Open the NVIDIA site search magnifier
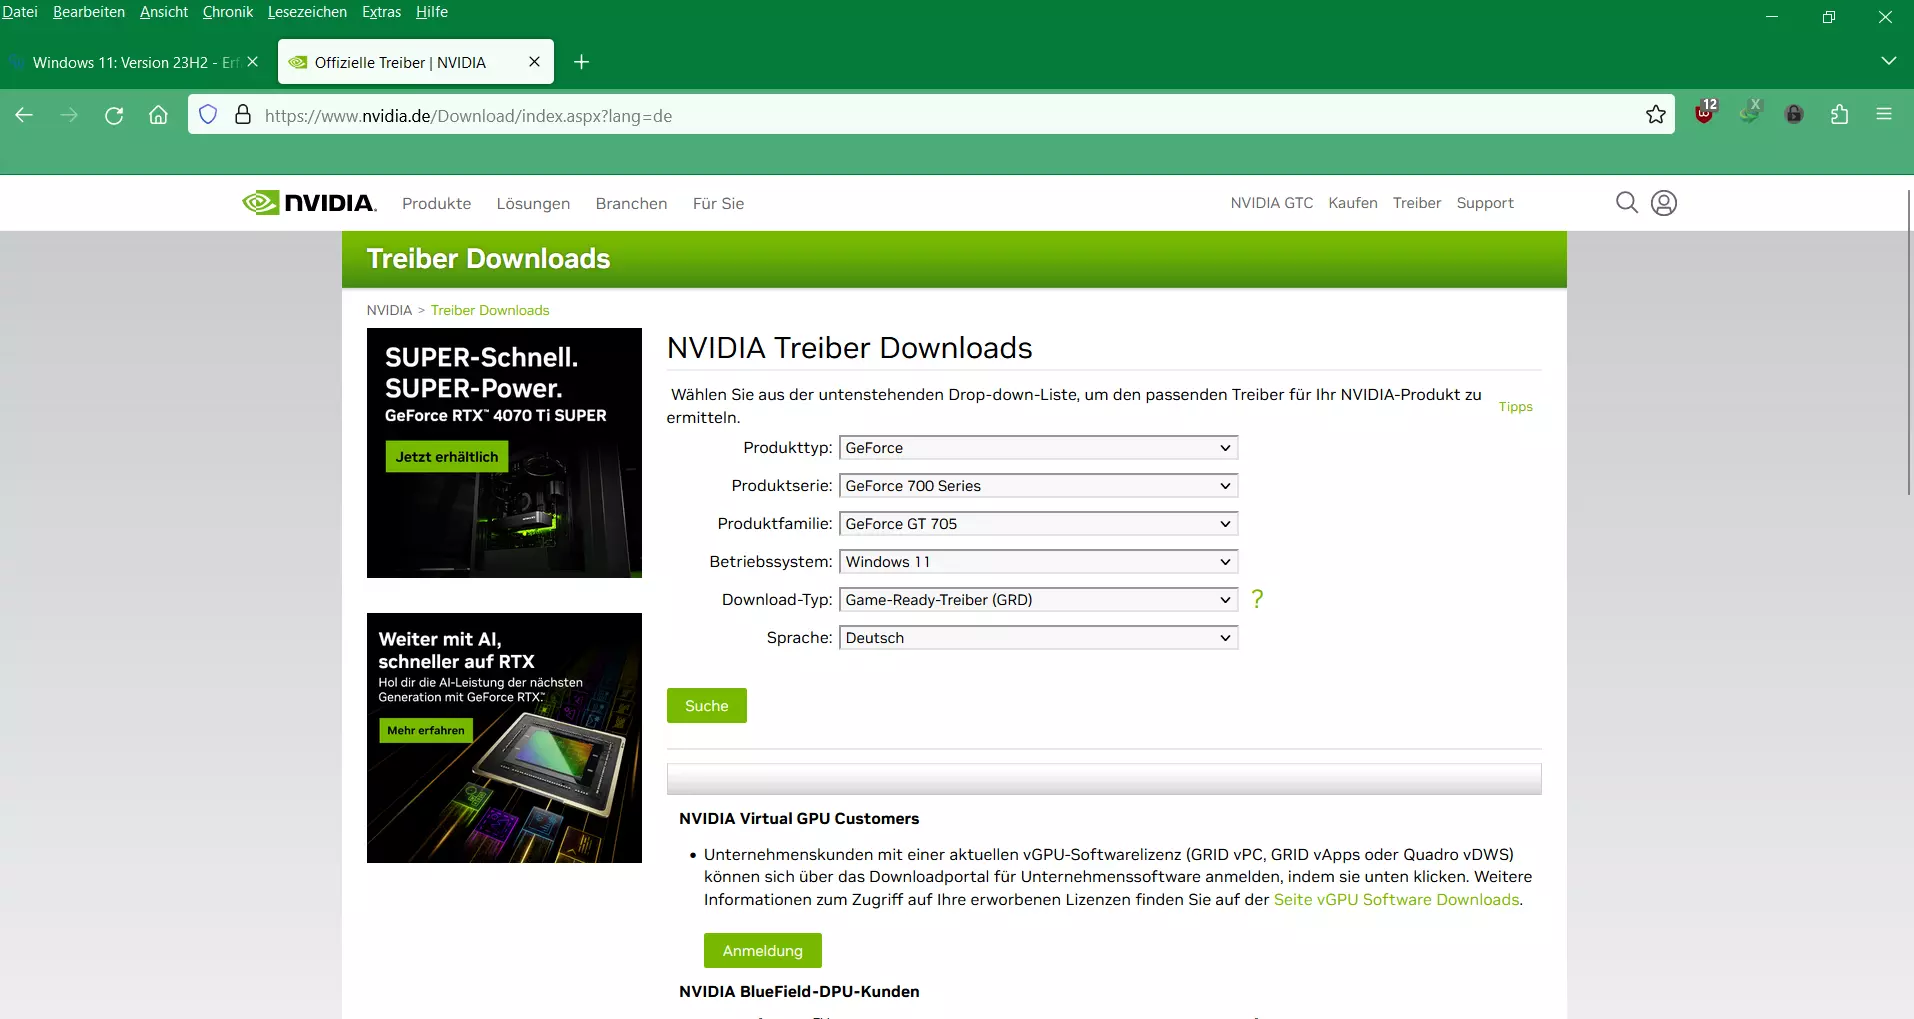The height and width of the screenshot is (1019, 1914). pyautogui.click(x=1627, y=203)
